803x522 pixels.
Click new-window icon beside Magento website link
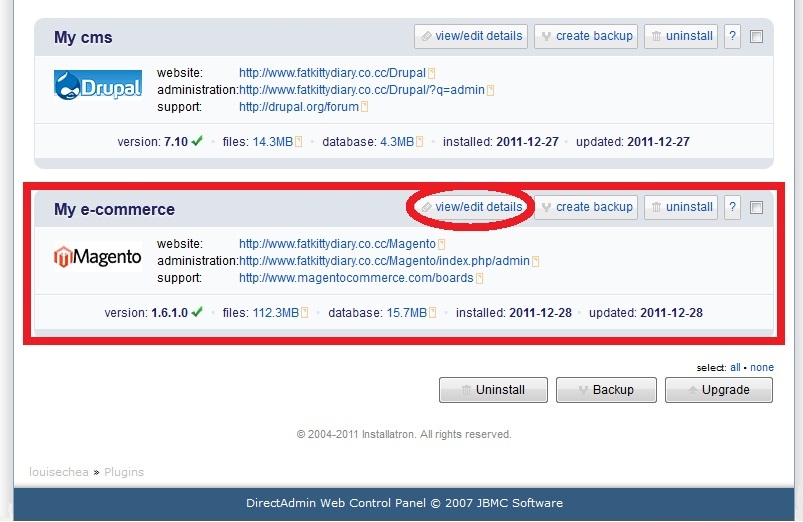[x=441, y=244]
